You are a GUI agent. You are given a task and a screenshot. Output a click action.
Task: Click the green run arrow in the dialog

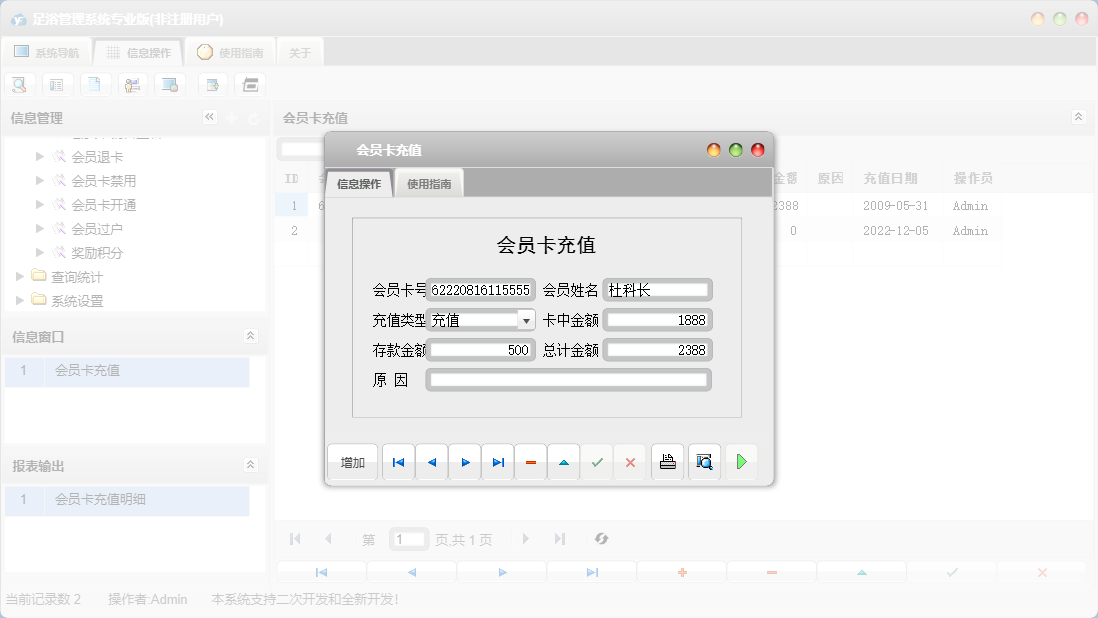(740, 461)
